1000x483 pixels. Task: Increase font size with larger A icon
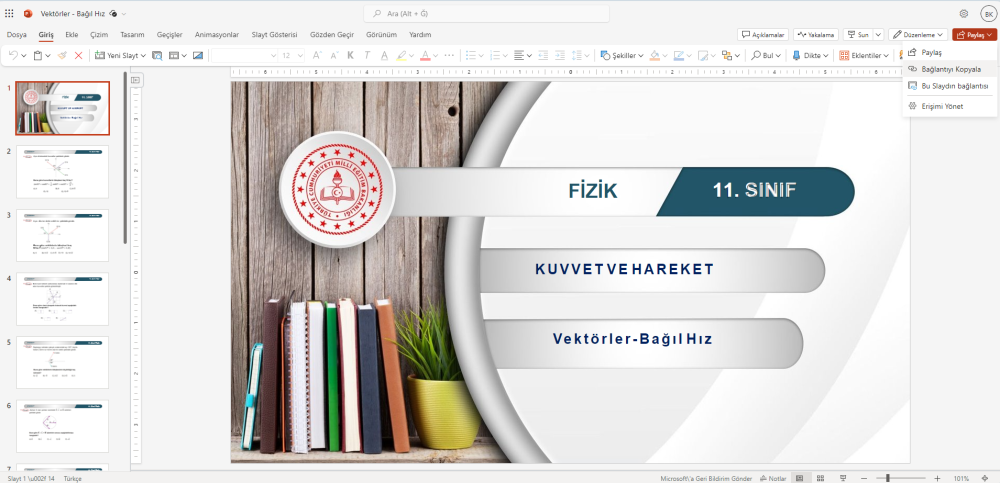tap(317, 56)
